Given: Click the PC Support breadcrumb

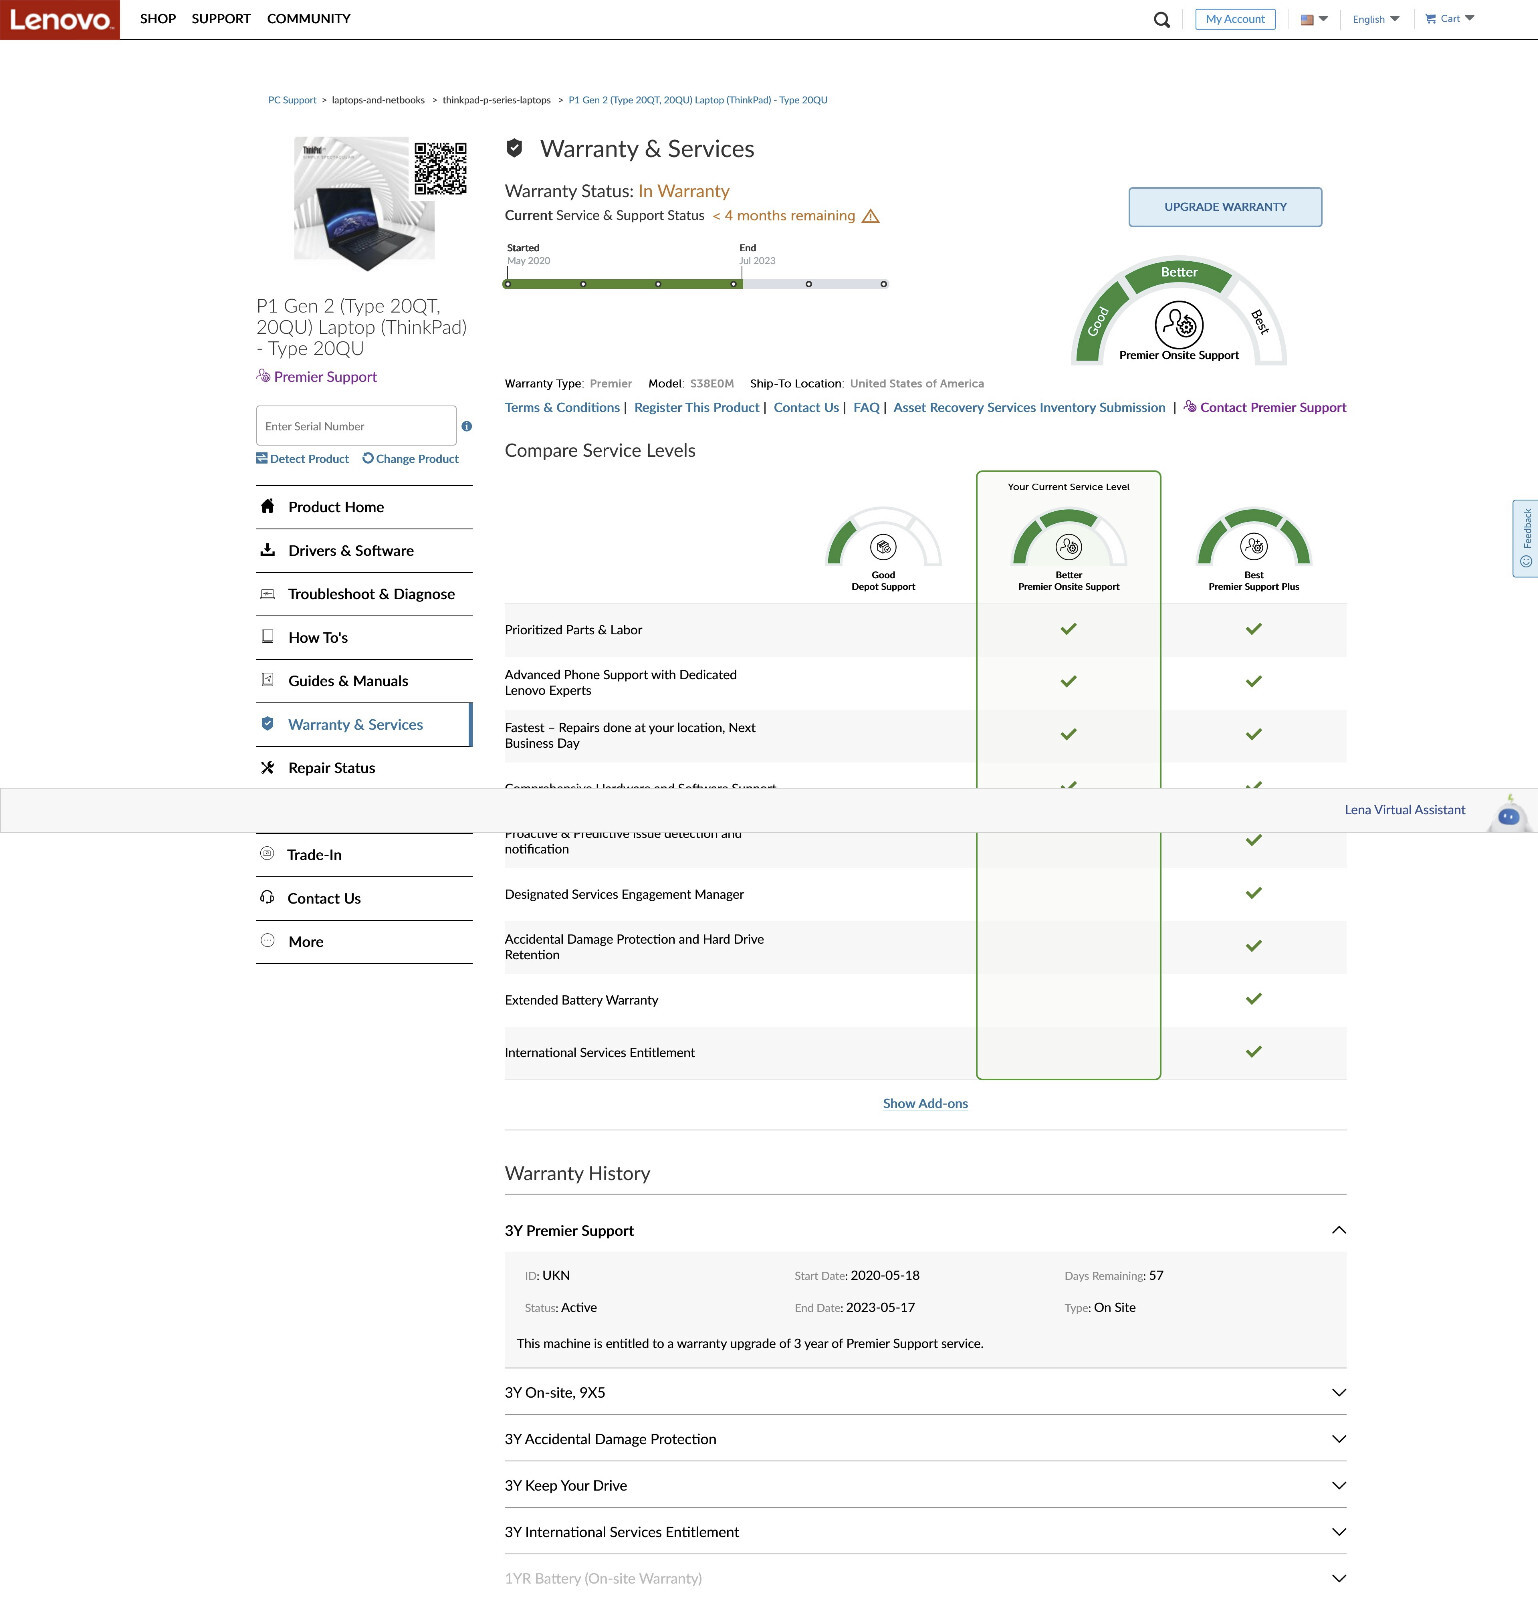Looking at the screenshot, I should pos(292,100).
